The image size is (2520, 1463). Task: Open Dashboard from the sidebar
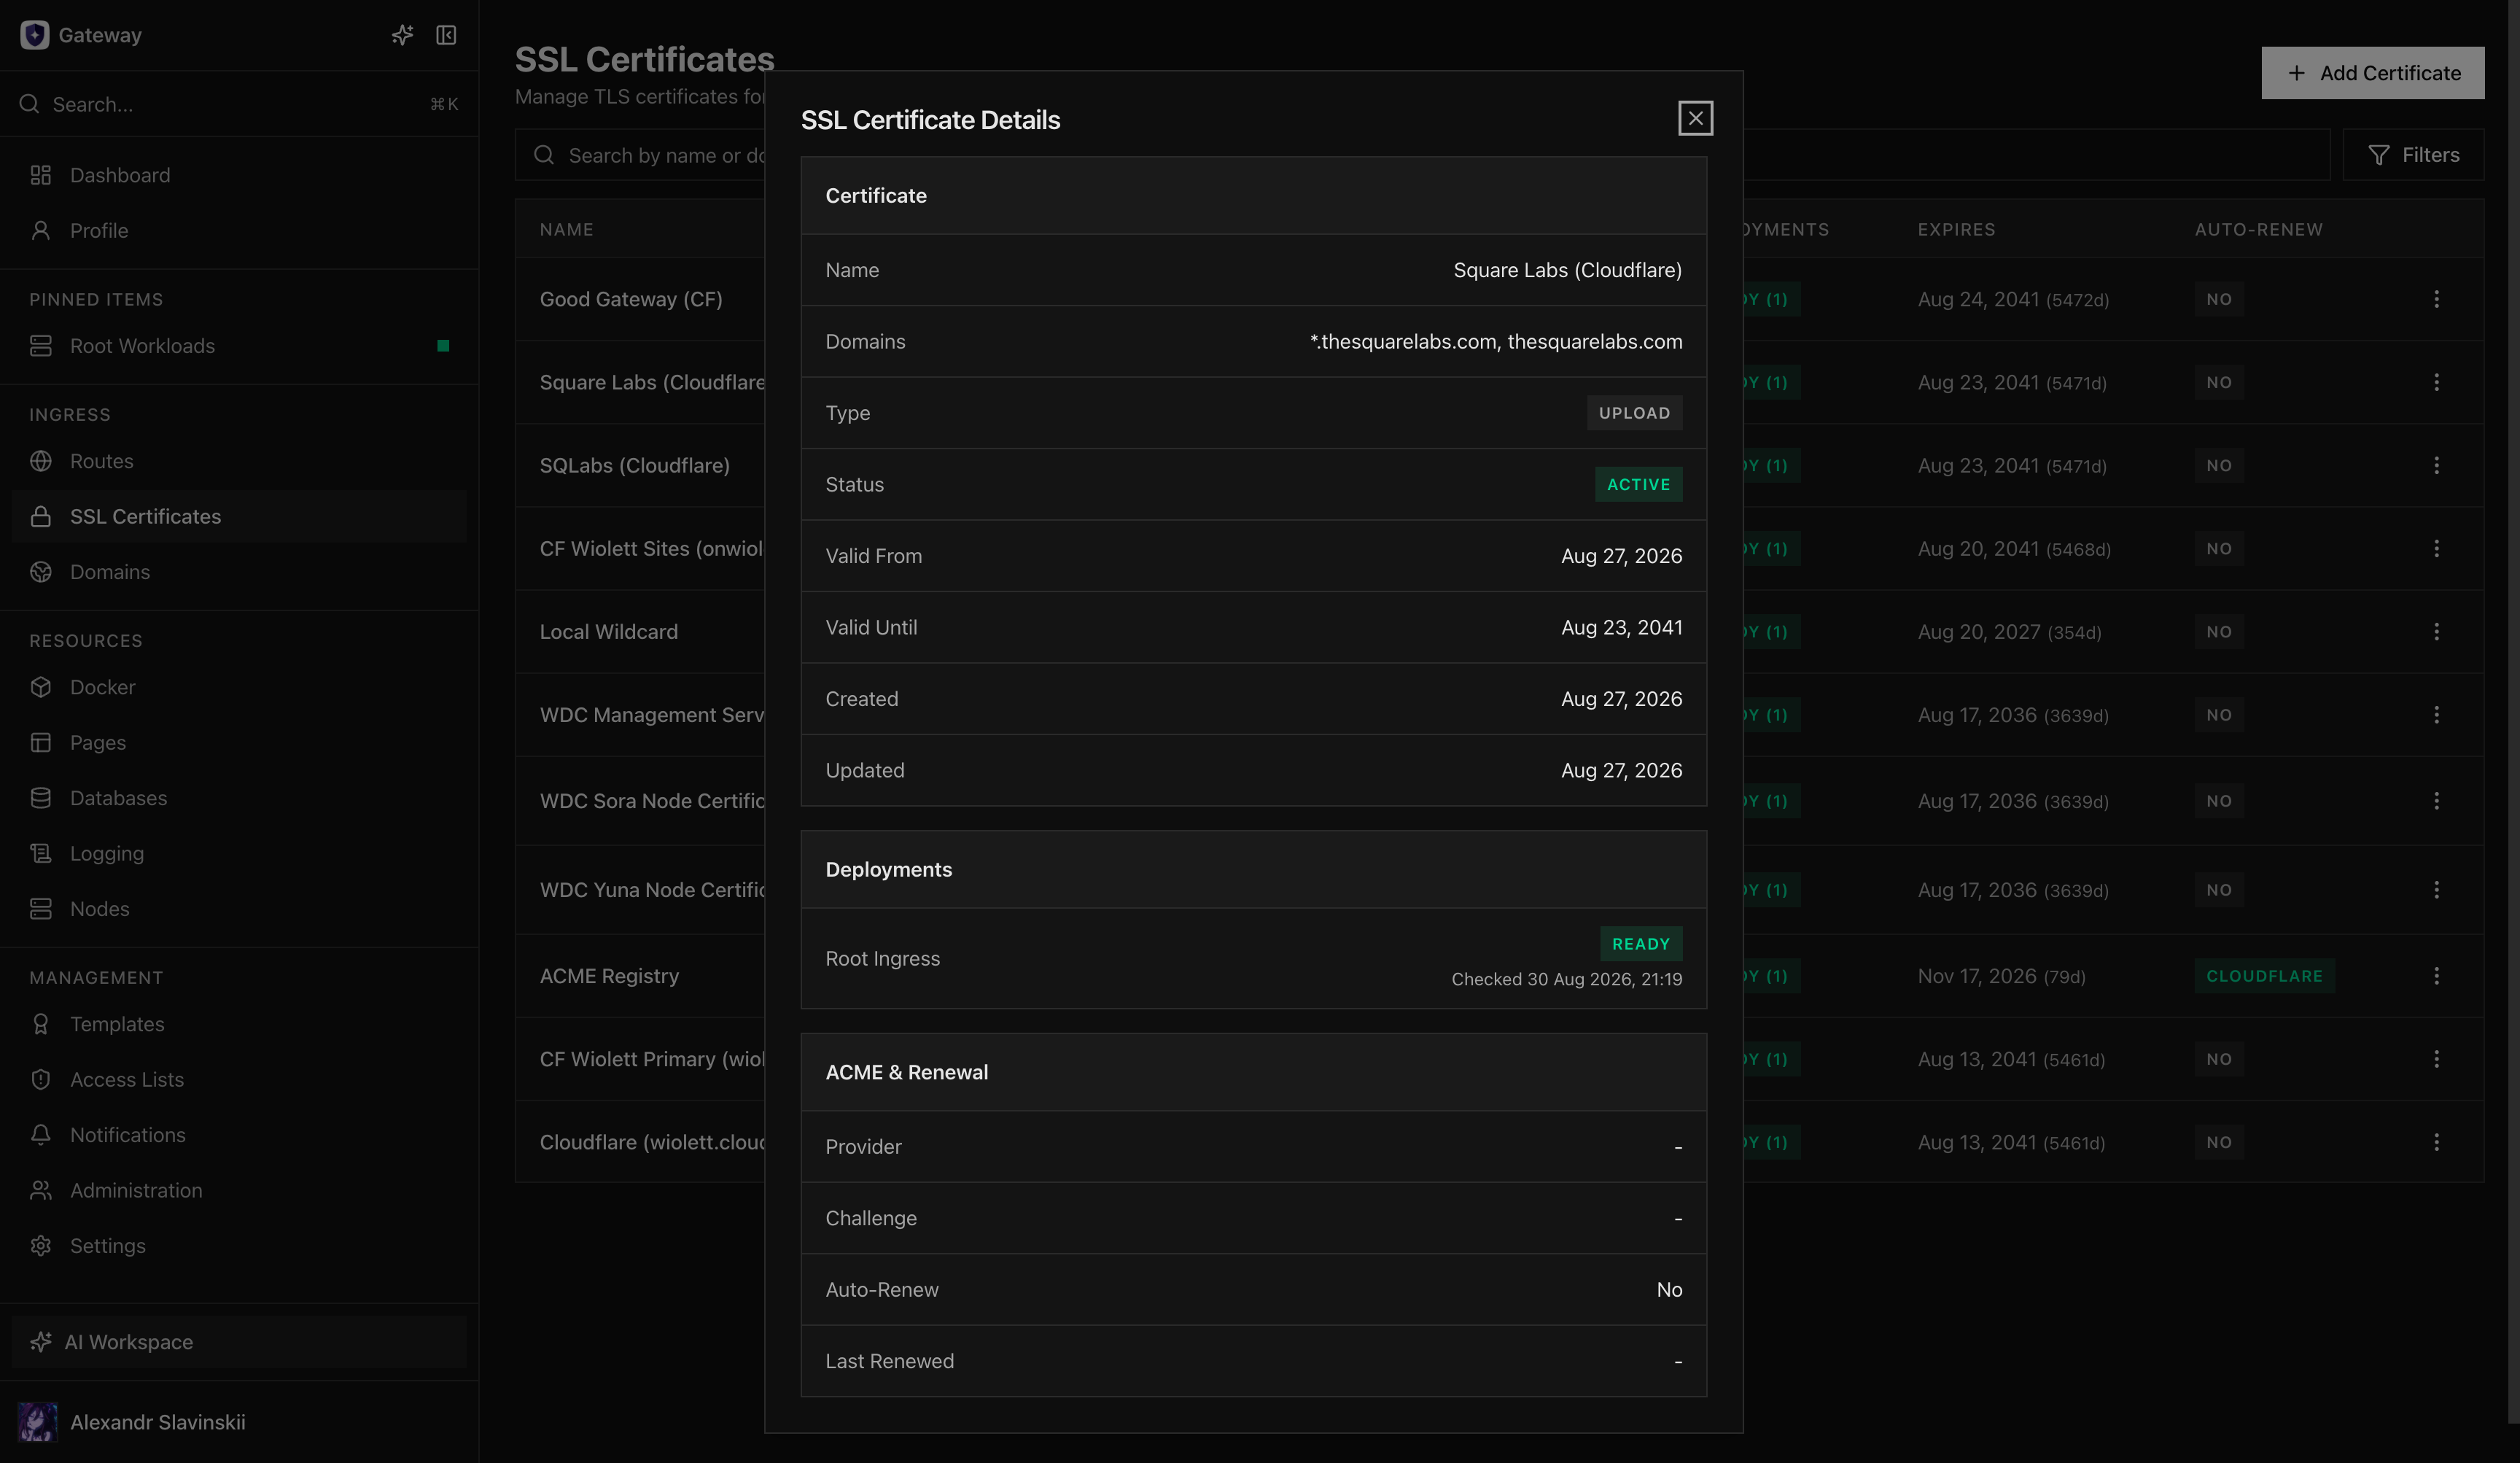[x=239, y=175]
